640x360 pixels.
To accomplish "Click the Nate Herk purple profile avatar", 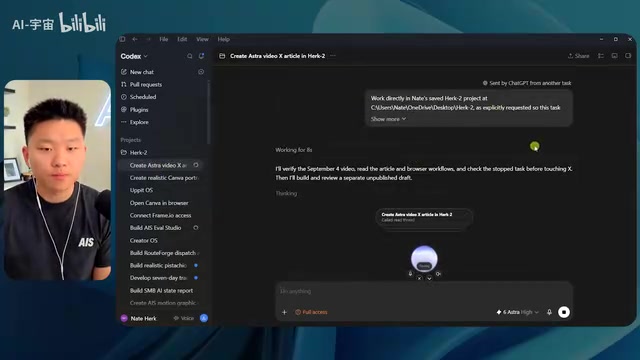I will [x=124, y=318].
